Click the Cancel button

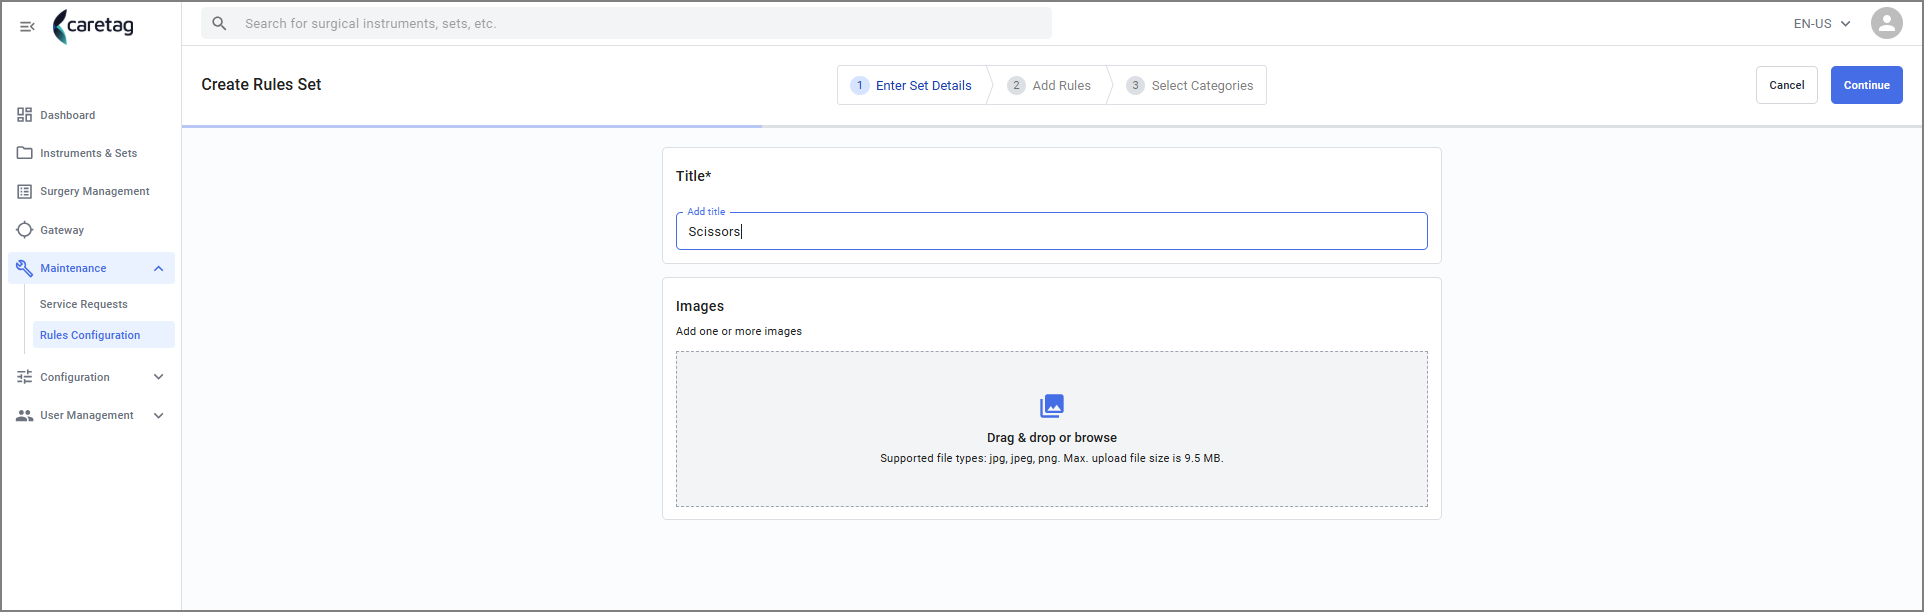click(x=1786, y=85)
